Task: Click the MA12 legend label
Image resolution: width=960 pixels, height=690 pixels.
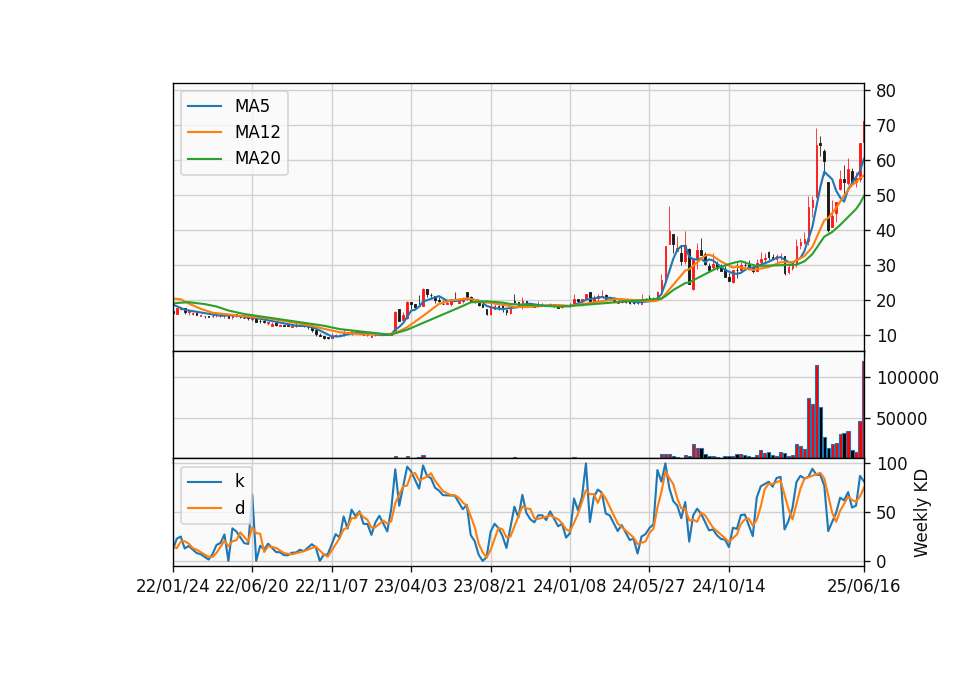Action: point(257,132)
